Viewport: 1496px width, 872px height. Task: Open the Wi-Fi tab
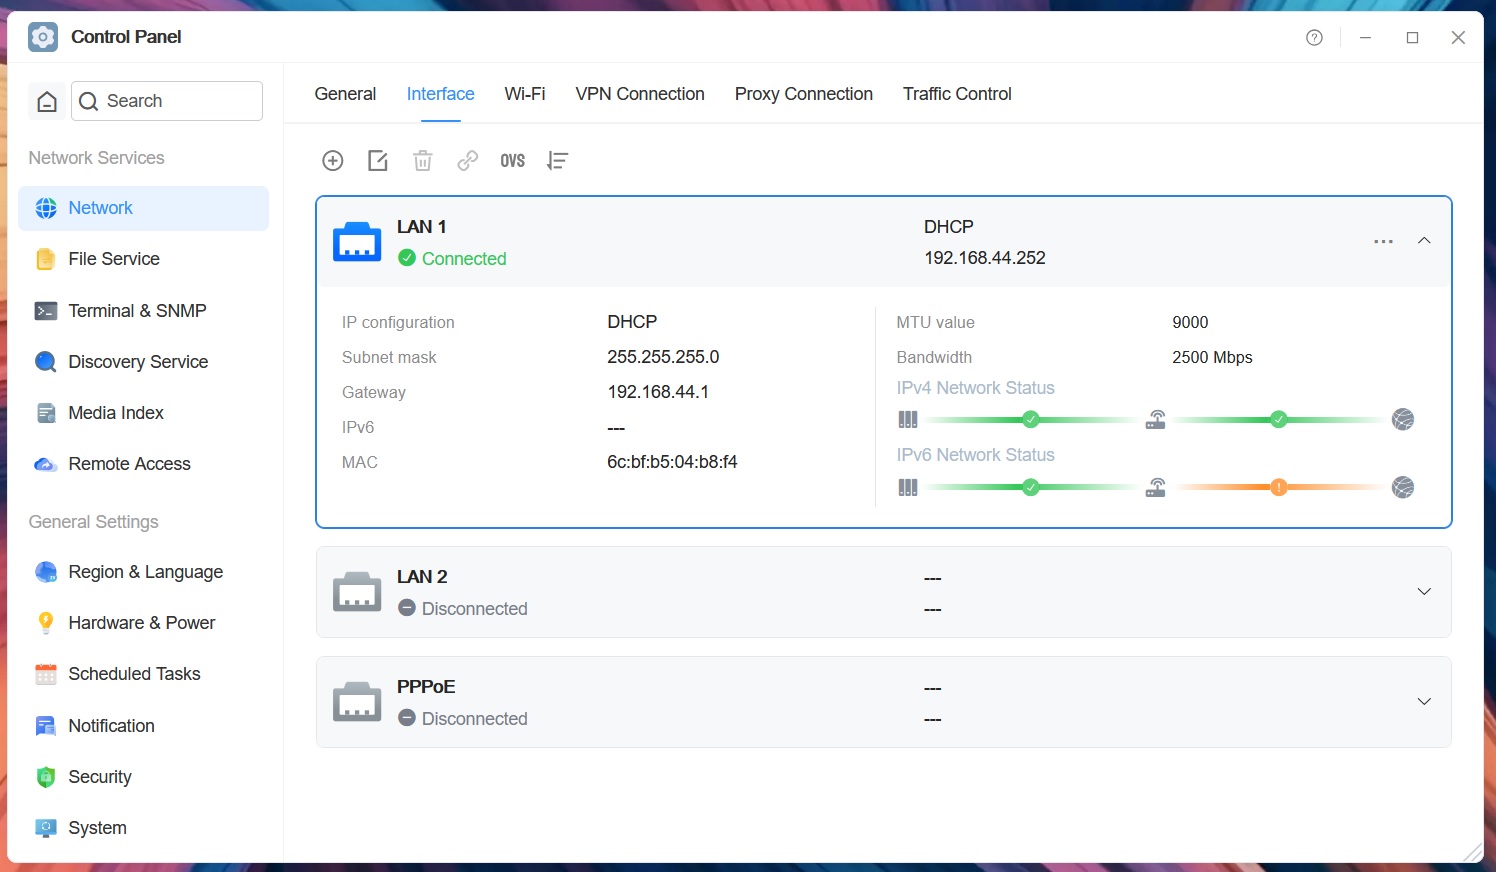(x=525, y=94)
